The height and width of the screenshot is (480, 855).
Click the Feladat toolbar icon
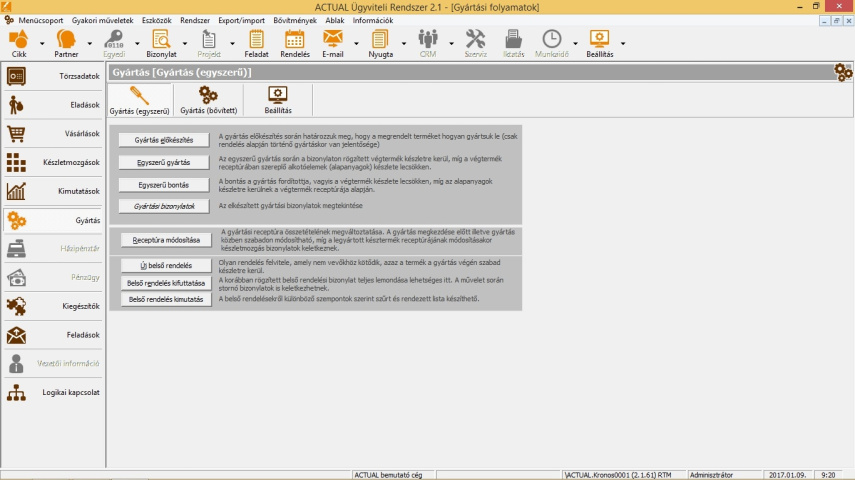click(256, 40)
